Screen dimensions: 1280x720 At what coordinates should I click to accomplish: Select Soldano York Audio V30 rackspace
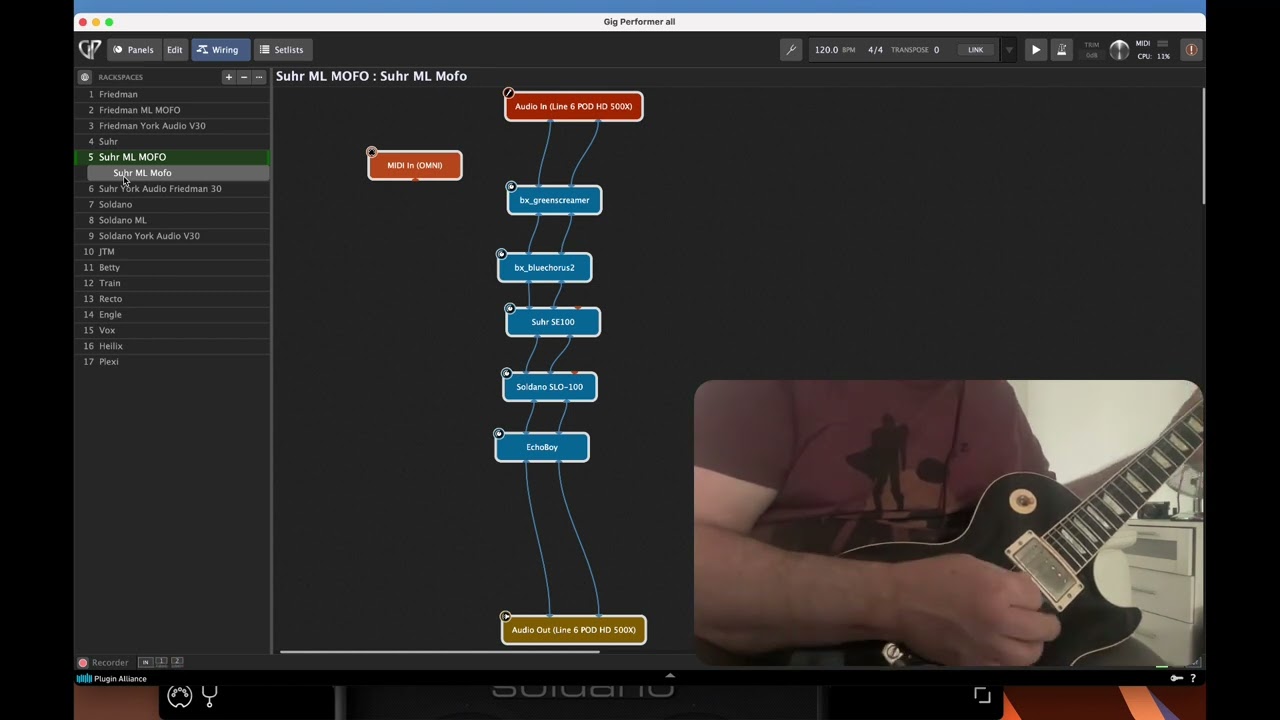172,236
